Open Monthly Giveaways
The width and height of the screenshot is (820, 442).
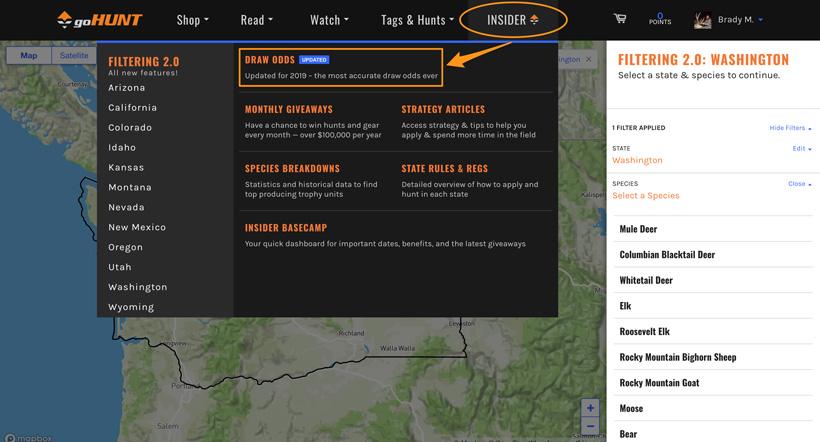tap(289, 109)
